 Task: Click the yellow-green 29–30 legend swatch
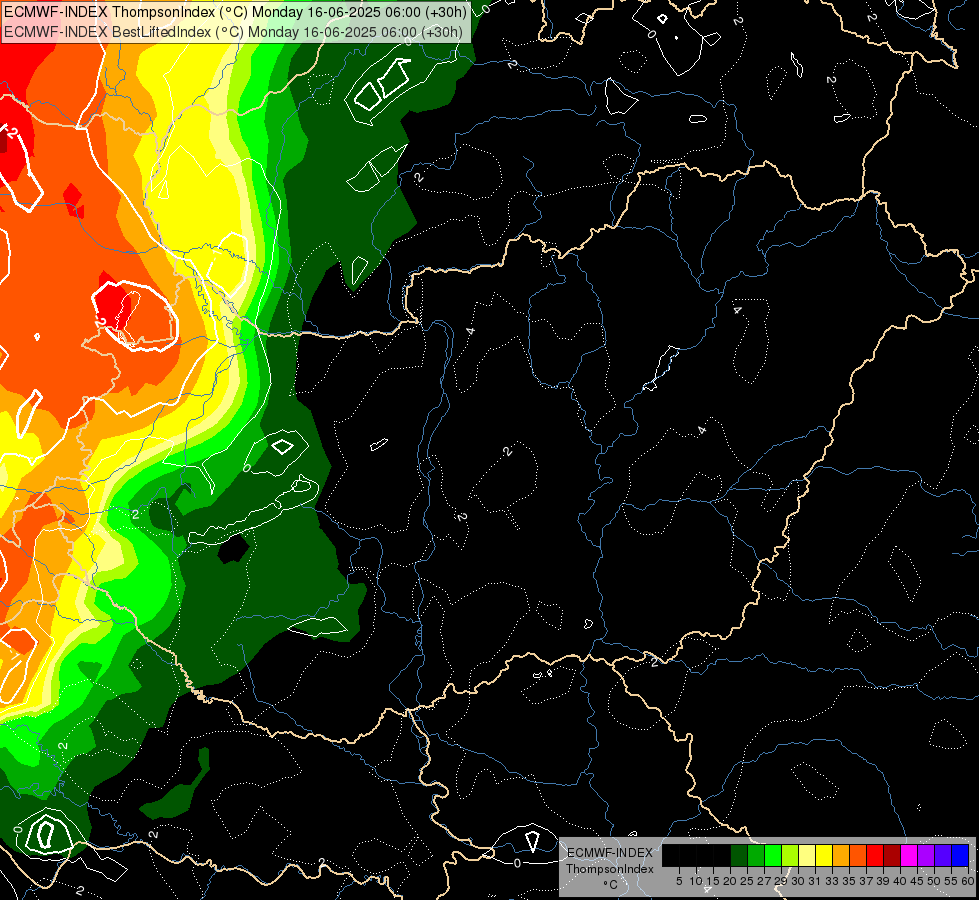[x=790, y=855]
